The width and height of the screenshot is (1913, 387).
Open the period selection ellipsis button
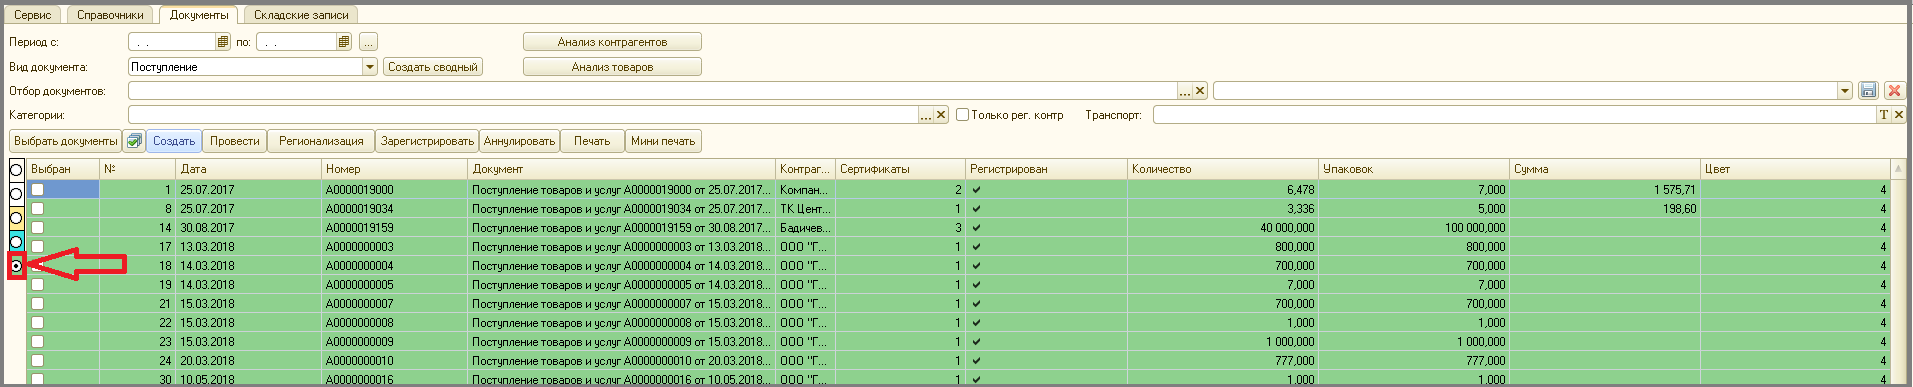point(368,42)
